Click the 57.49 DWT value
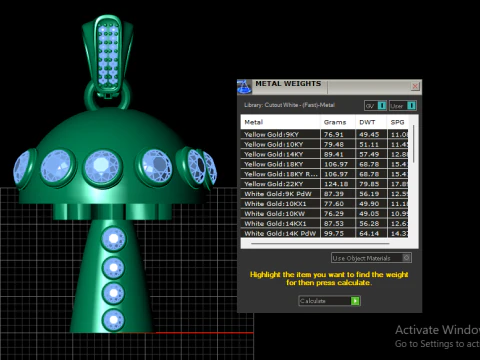This screenshot has width=480, height=360. 369,154
